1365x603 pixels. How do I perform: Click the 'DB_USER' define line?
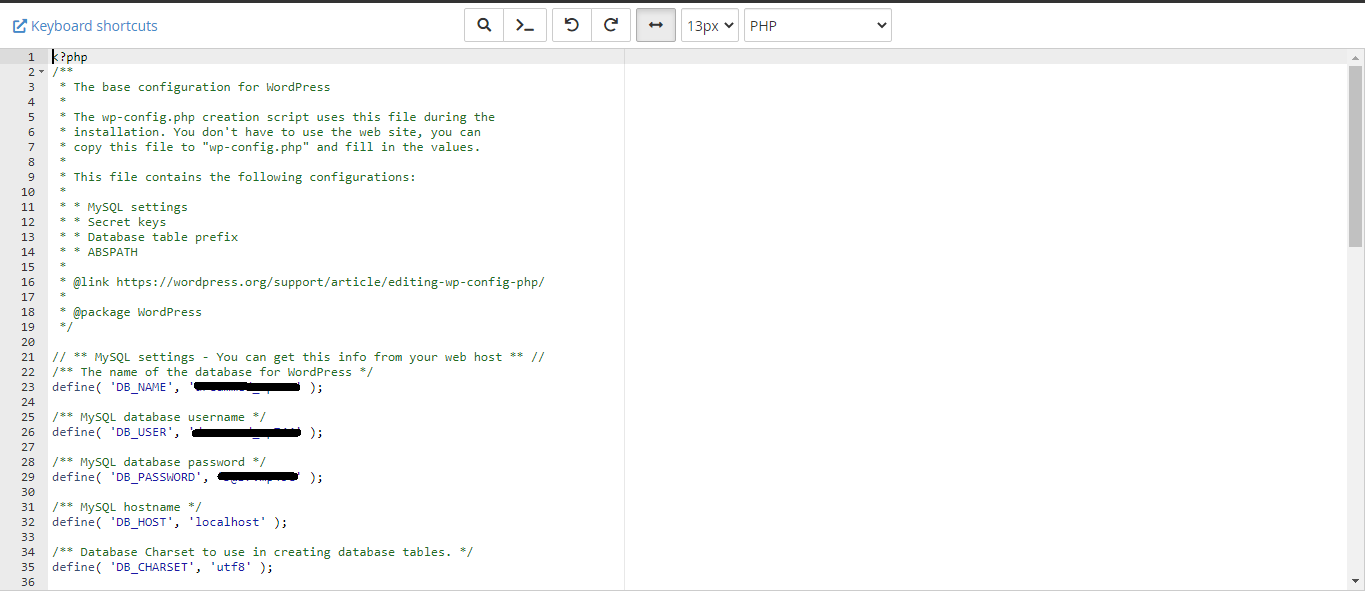[188, 432]
